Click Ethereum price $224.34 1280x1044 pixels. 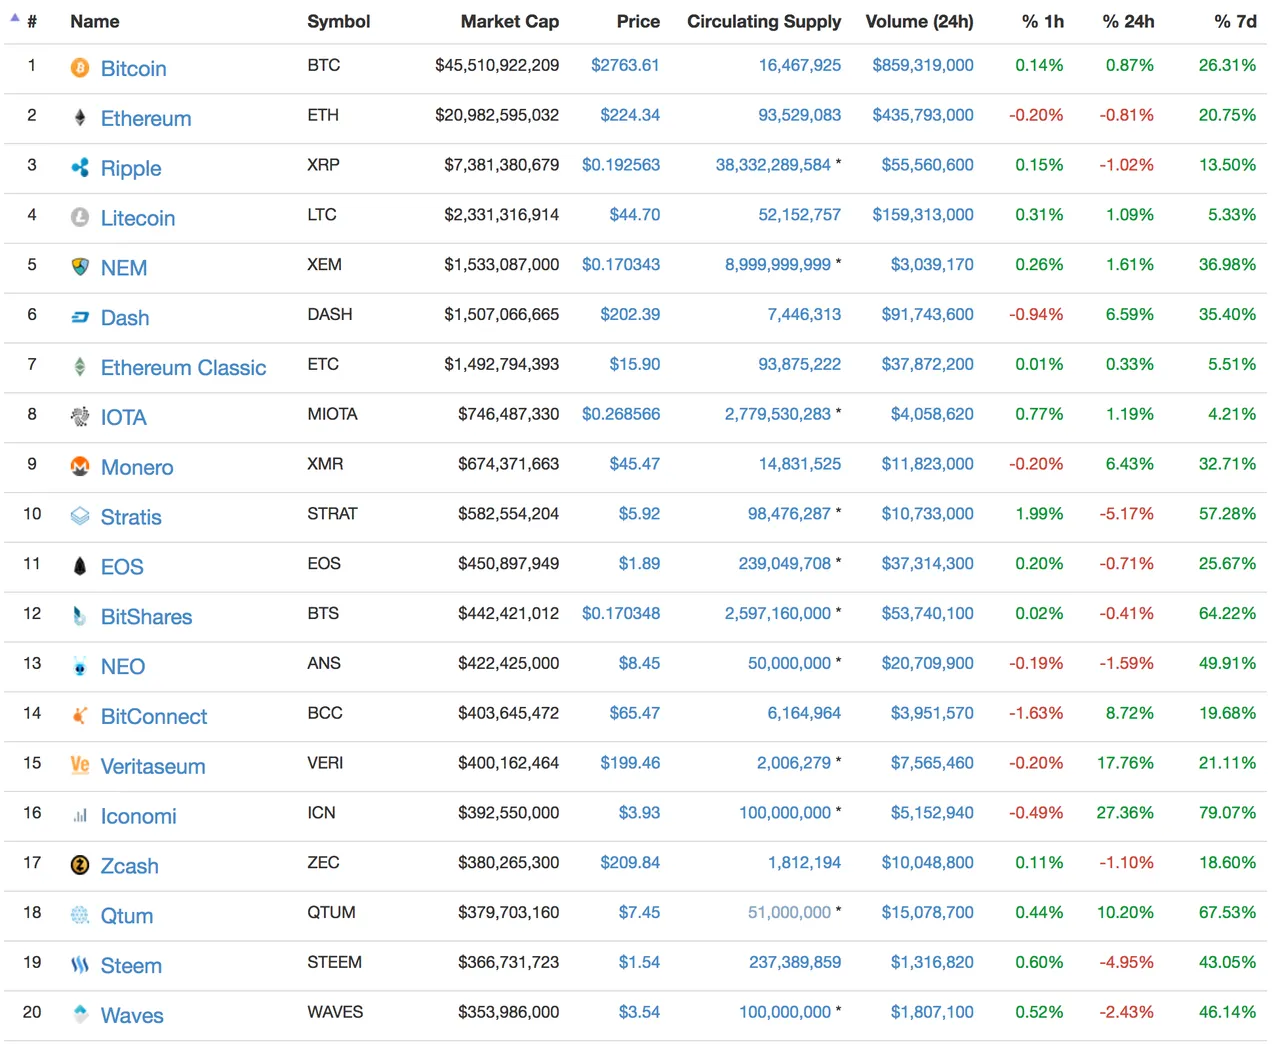click(x=630, y=115)
